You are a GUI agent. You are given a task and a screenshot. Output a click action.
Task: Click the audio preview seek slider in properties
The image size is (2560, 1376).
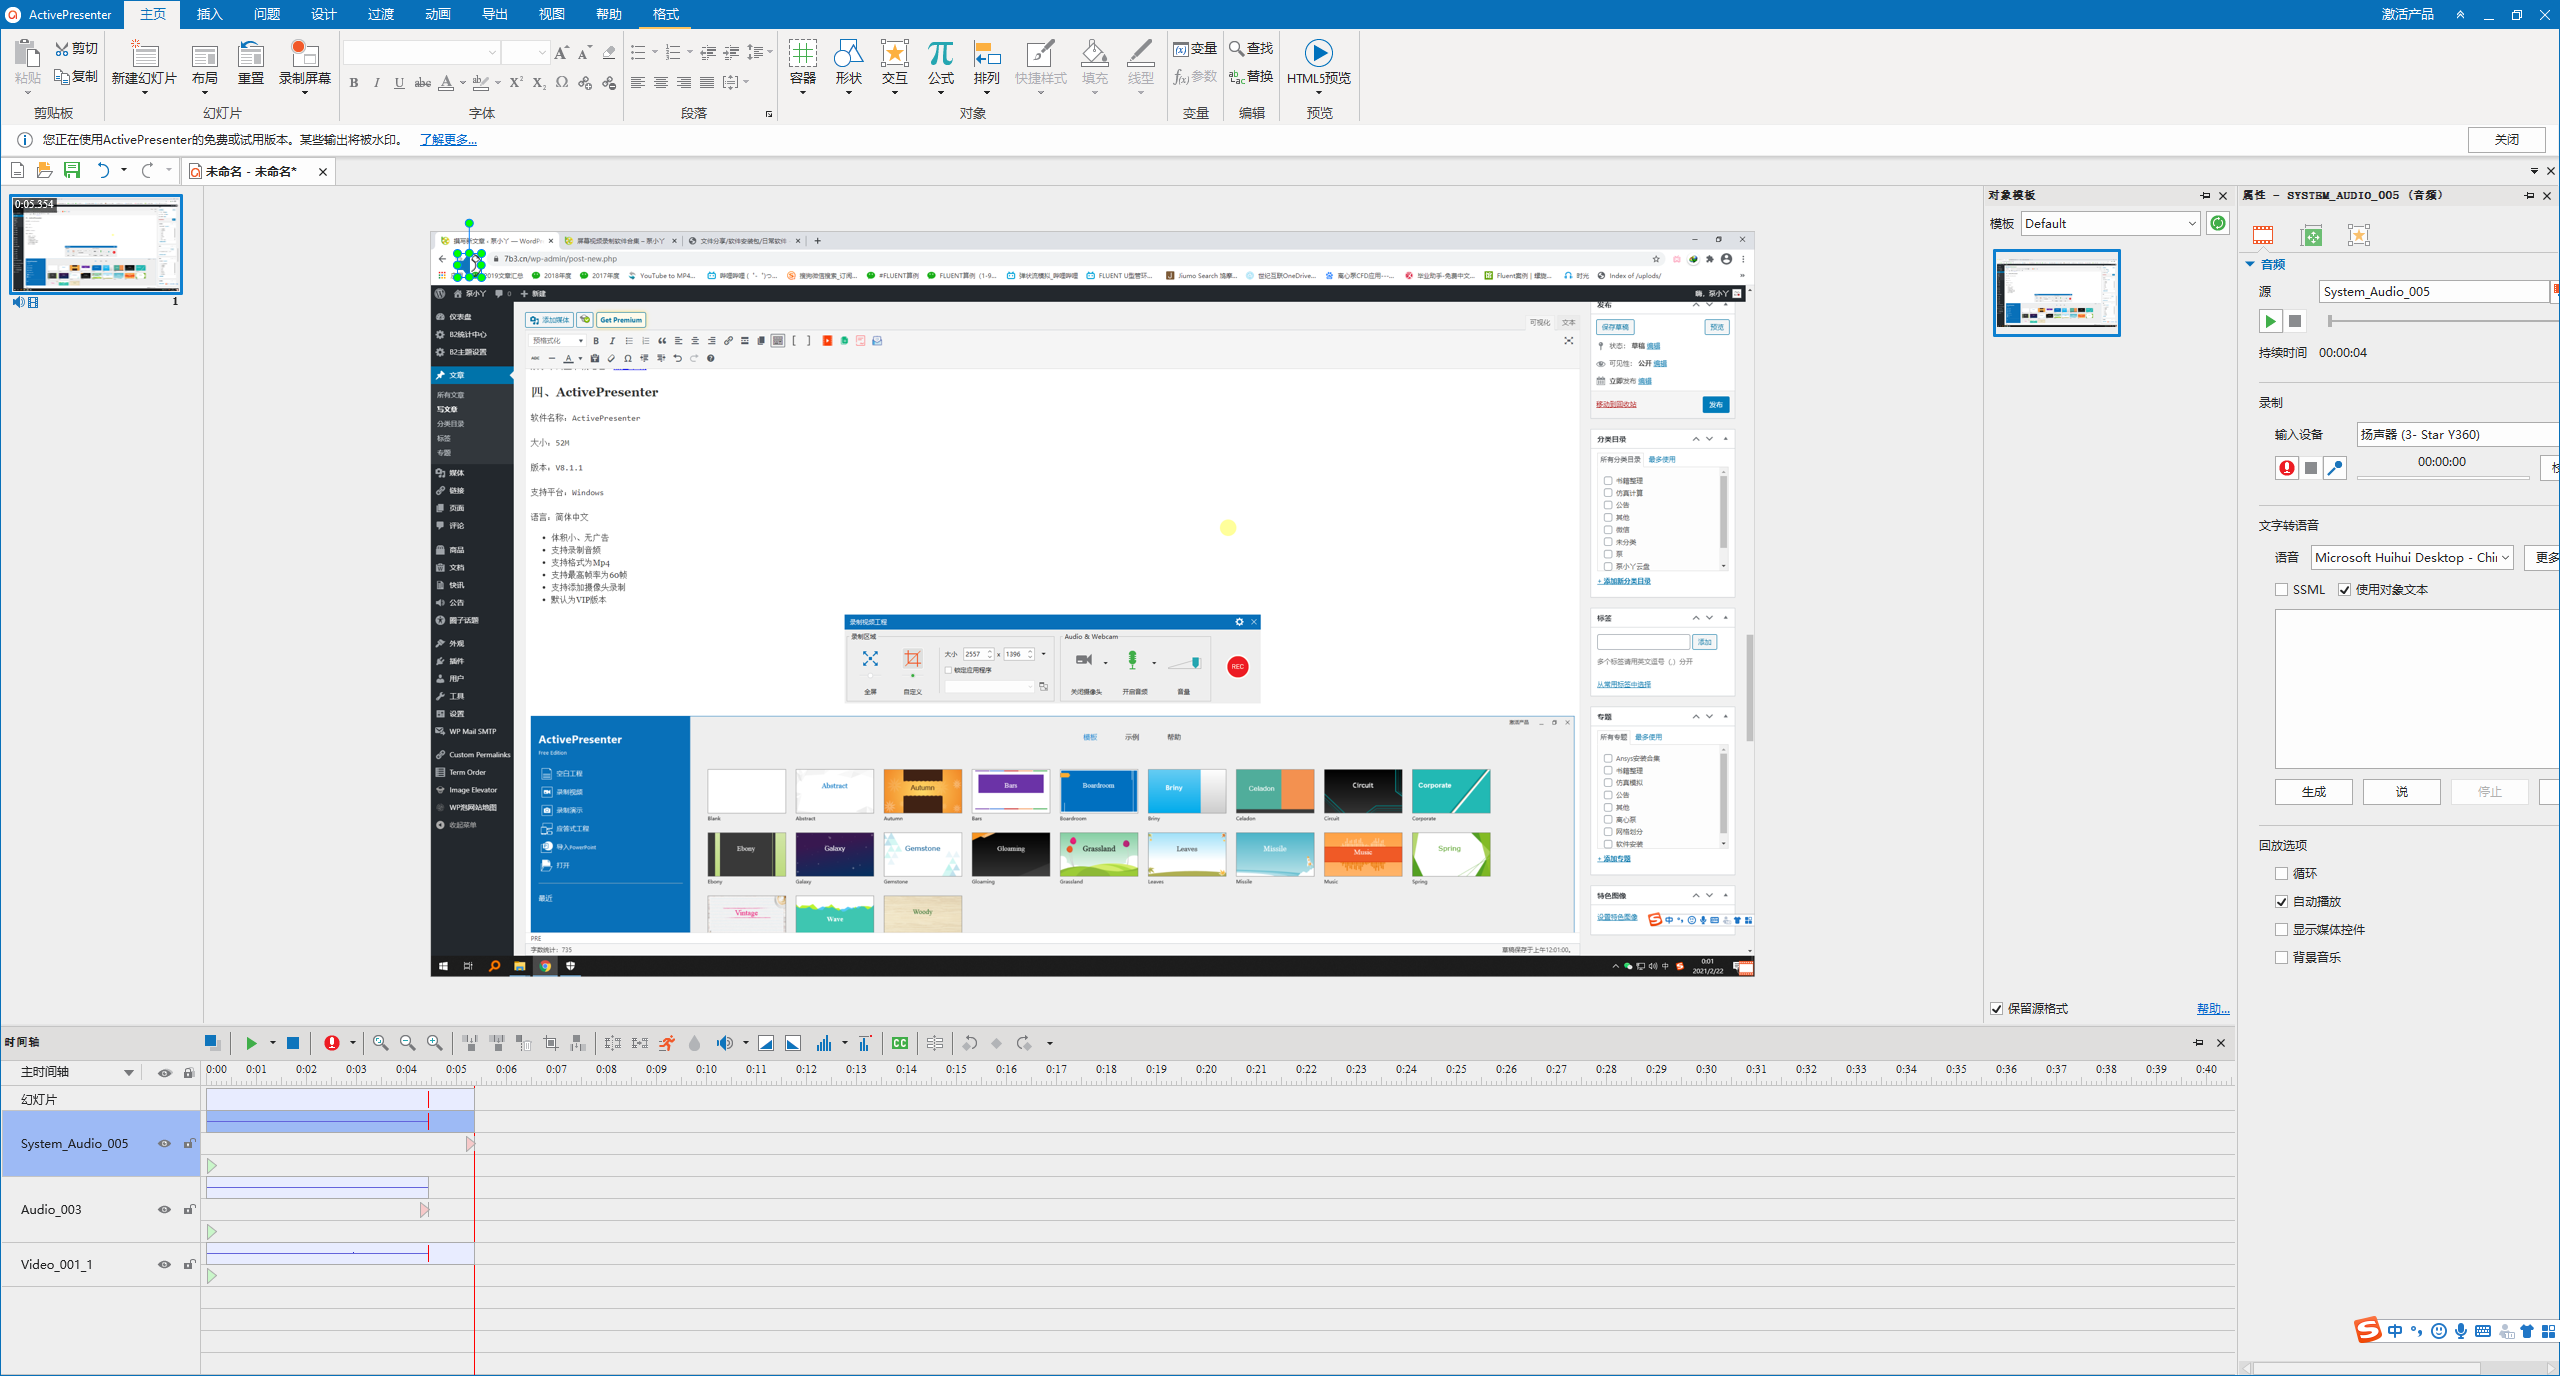pyautogui.click(x=2443, y=321)
